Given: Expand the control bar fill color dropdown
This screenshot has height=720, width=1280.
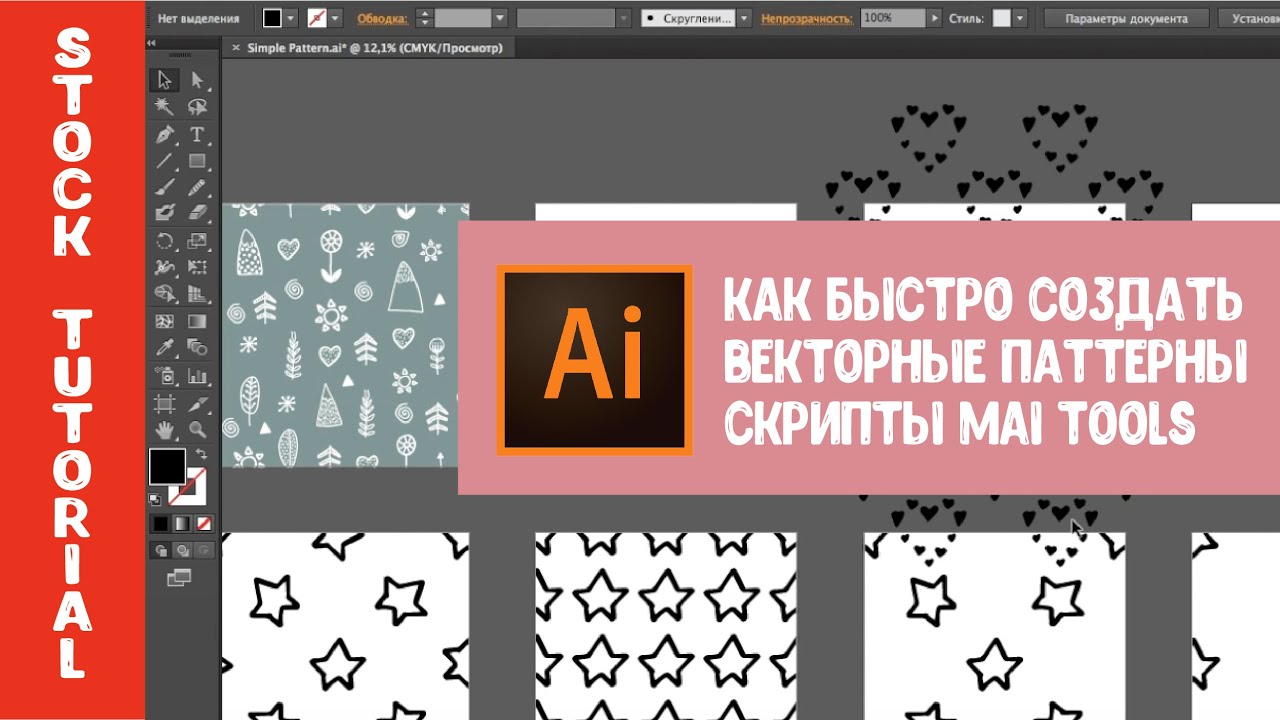Looking at the screenshot, I should tap(291, 18).
